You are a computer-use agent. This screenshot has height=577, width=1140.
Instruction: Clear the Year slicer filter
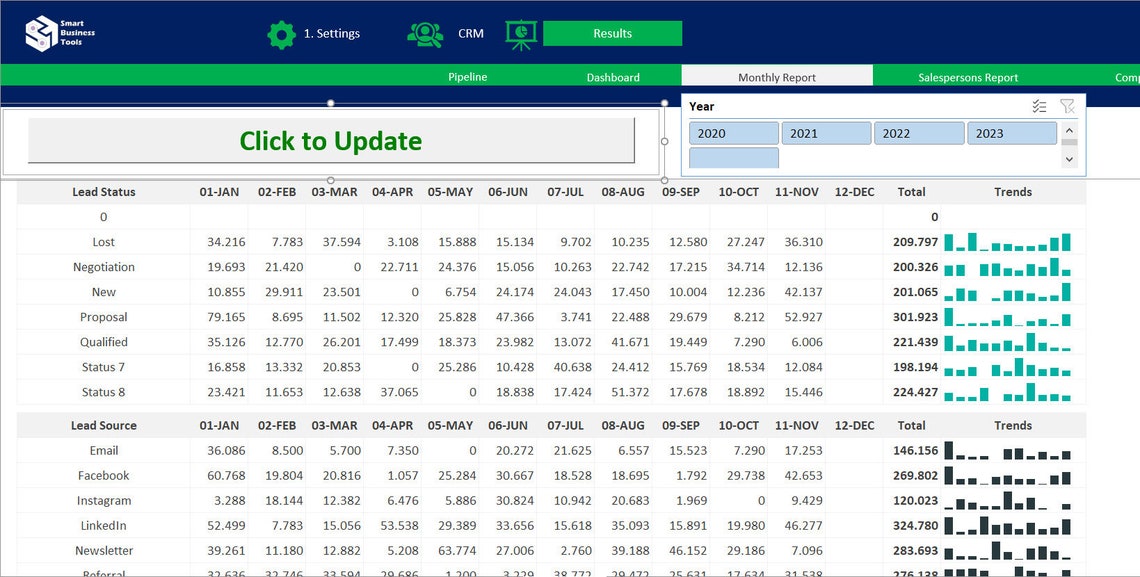click(x=1067, y=107)
